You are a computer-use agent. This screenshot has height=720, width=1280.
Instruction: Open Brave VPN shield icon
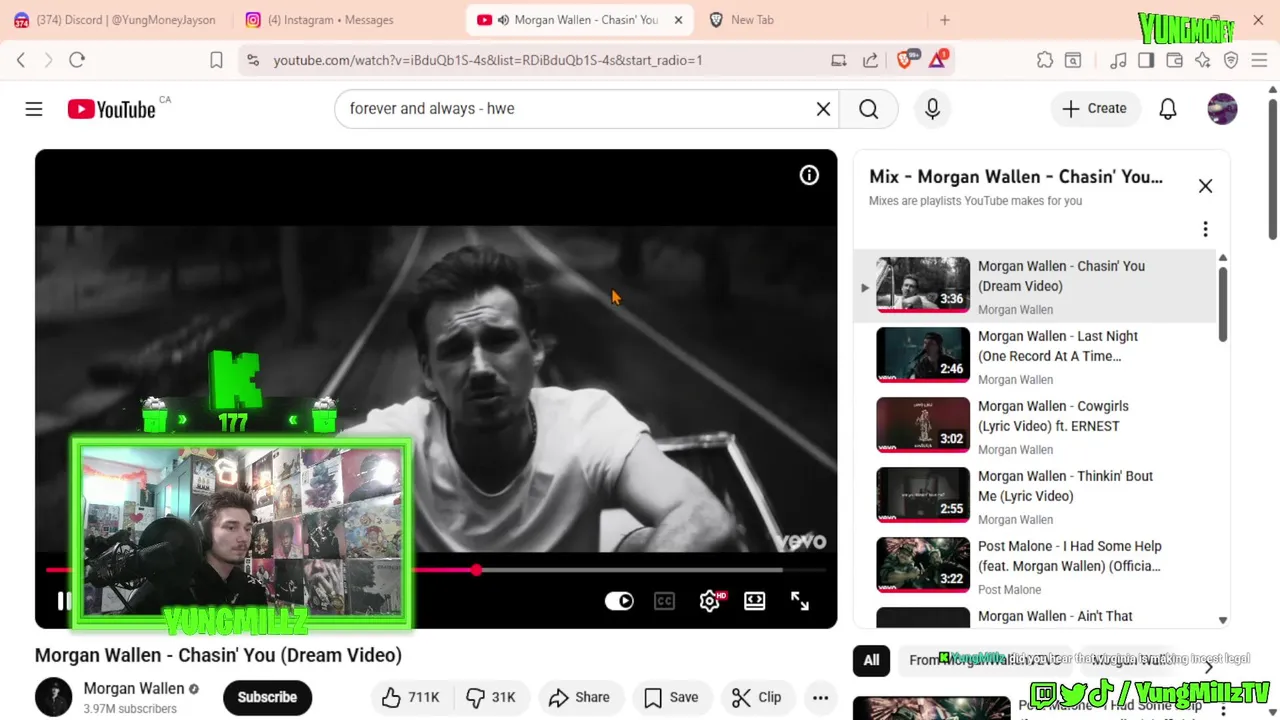pyautogui.click(x=1231, y=60)
